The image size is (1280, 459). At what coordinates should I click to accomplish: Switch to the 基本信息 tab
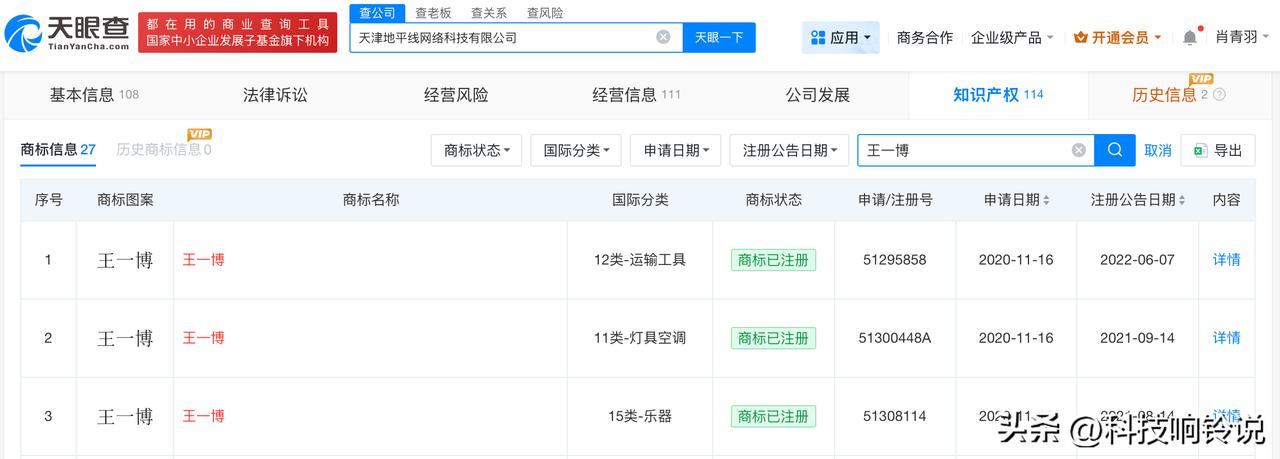pyautogui.click(x=94, y=95)
